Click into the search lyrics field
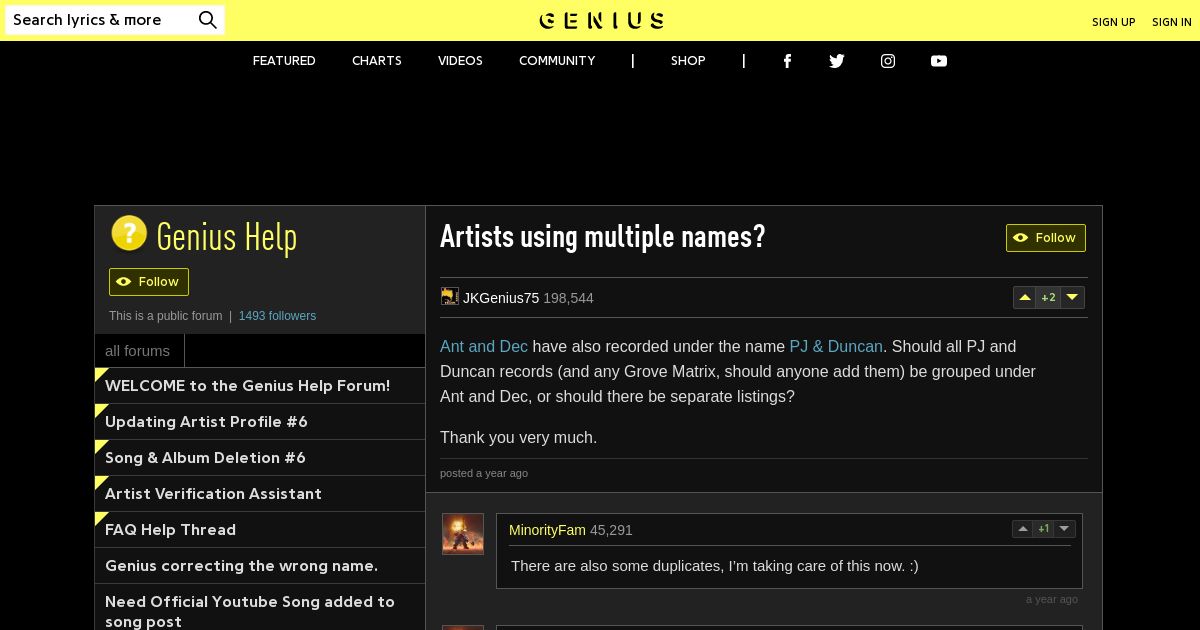 (100, 20)
